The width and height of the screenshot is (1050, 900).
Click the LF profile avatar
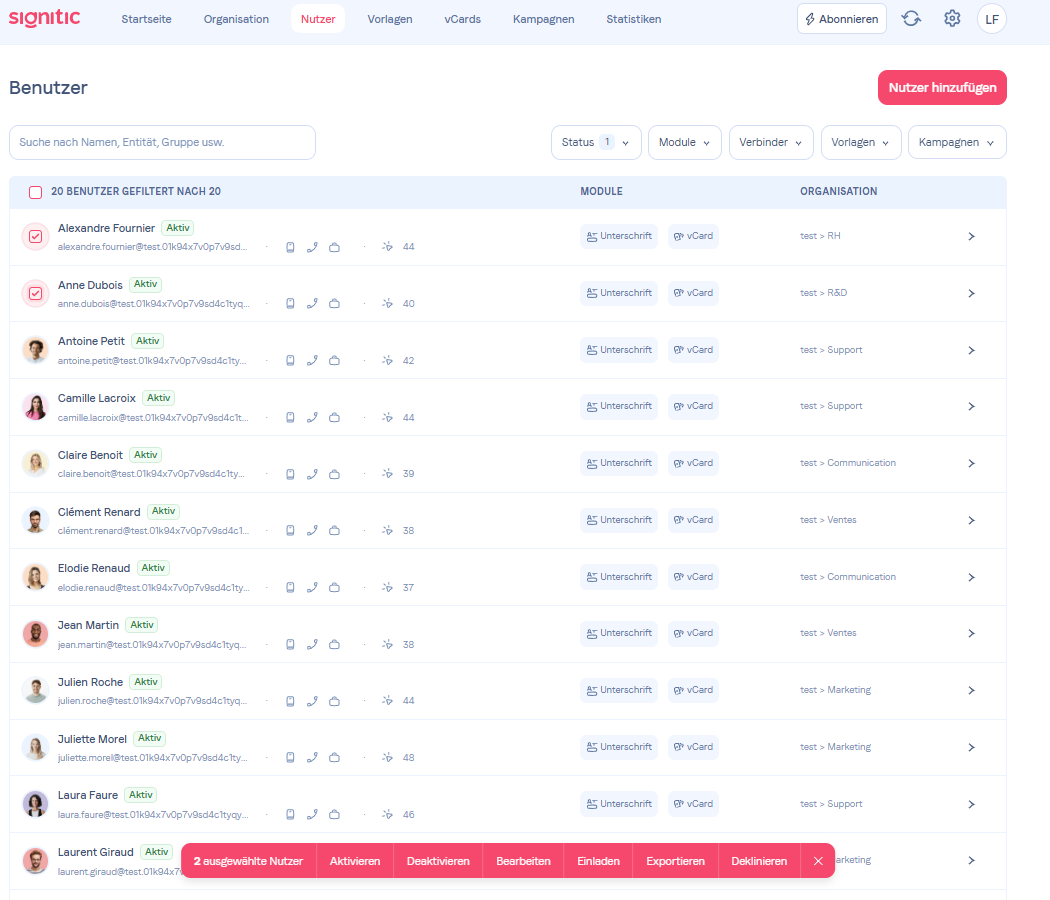[991, 18]
